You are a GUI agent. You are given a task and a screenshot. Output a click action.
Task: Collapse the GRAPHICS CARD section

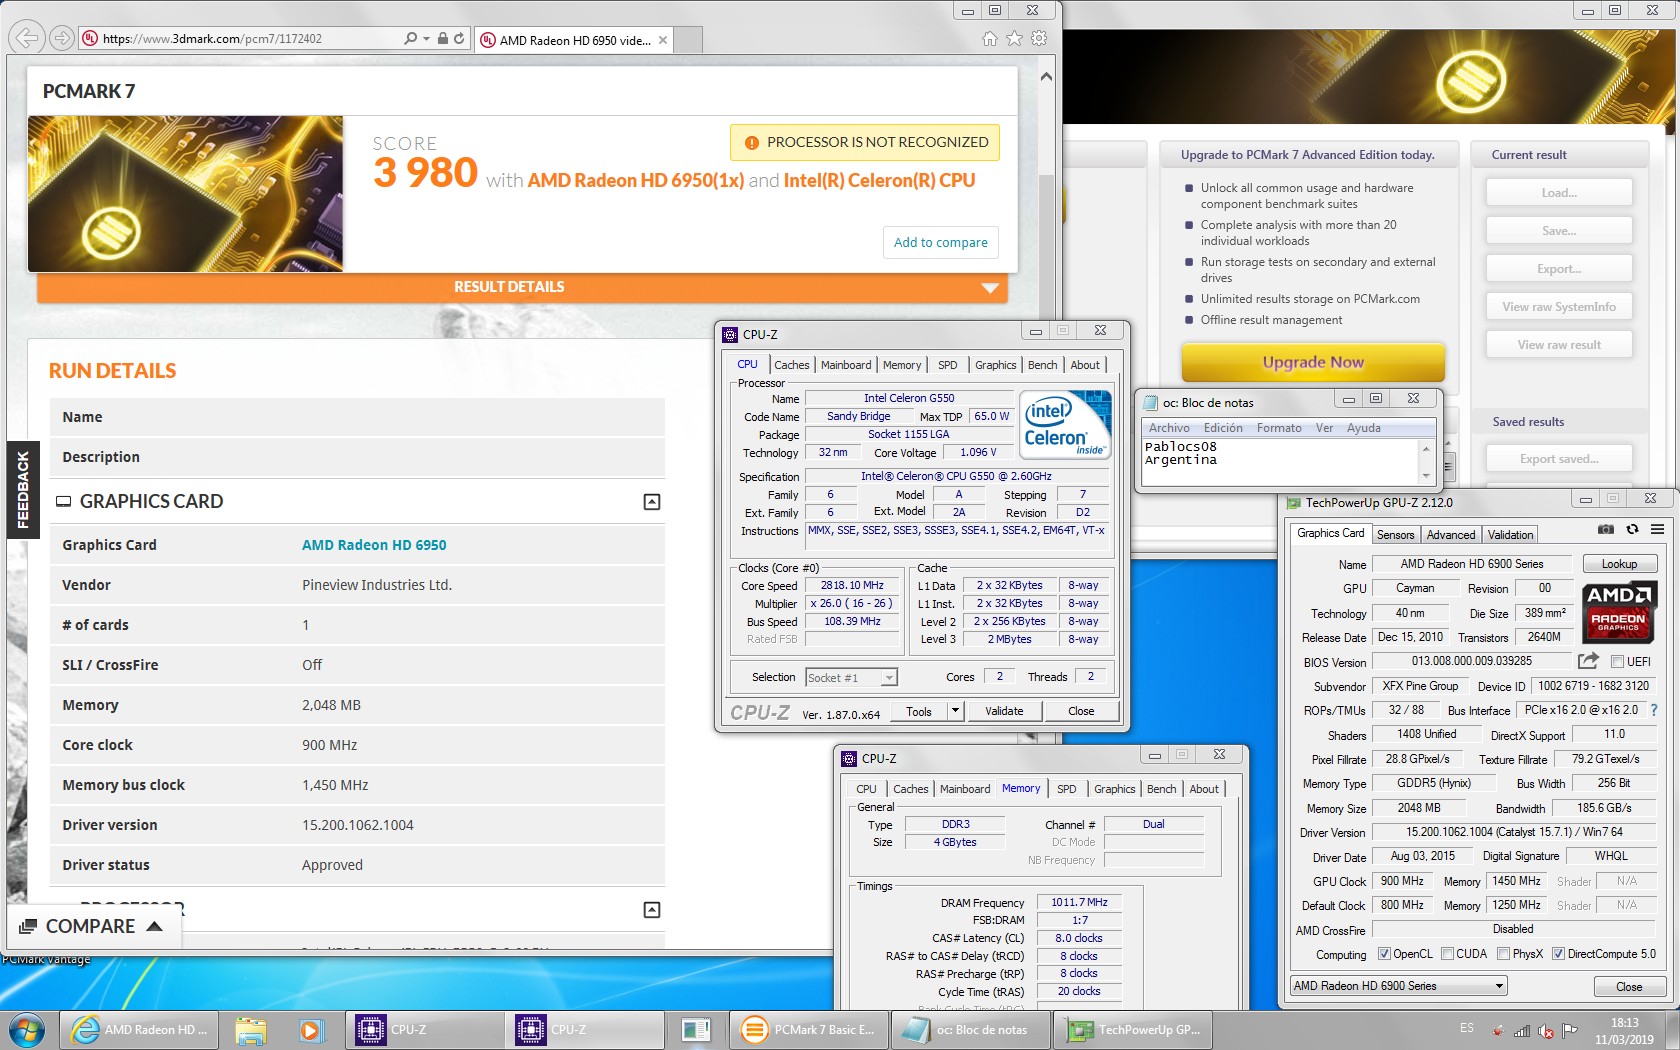652,502
